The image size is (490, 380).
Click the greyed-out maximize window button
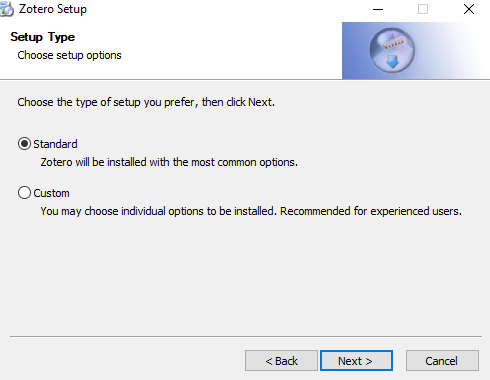tap(423, 9)
